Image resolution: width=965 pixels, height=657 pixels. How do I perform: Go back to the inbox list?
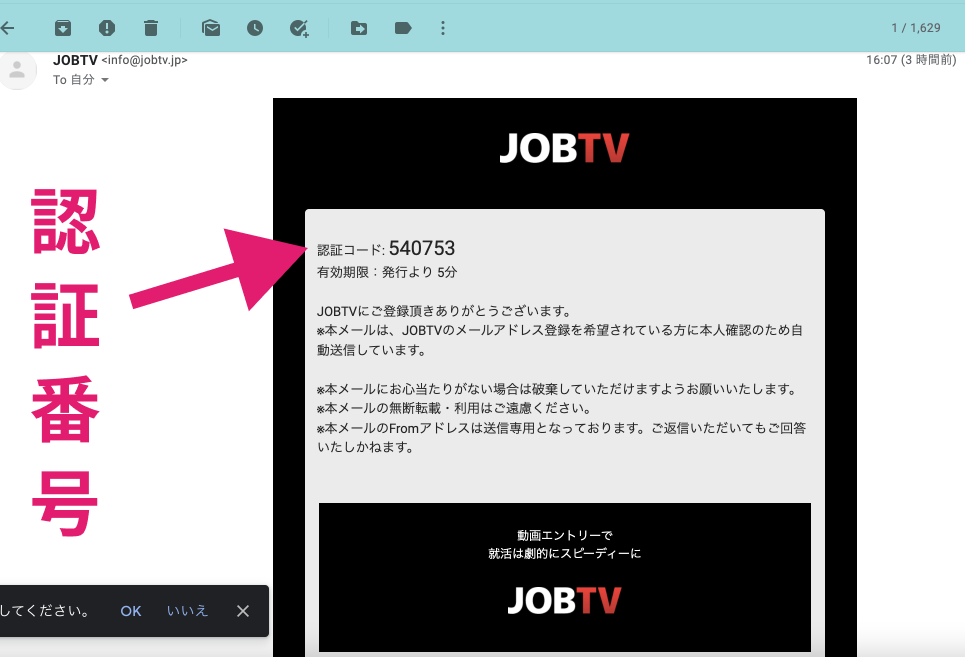(7, 28)
